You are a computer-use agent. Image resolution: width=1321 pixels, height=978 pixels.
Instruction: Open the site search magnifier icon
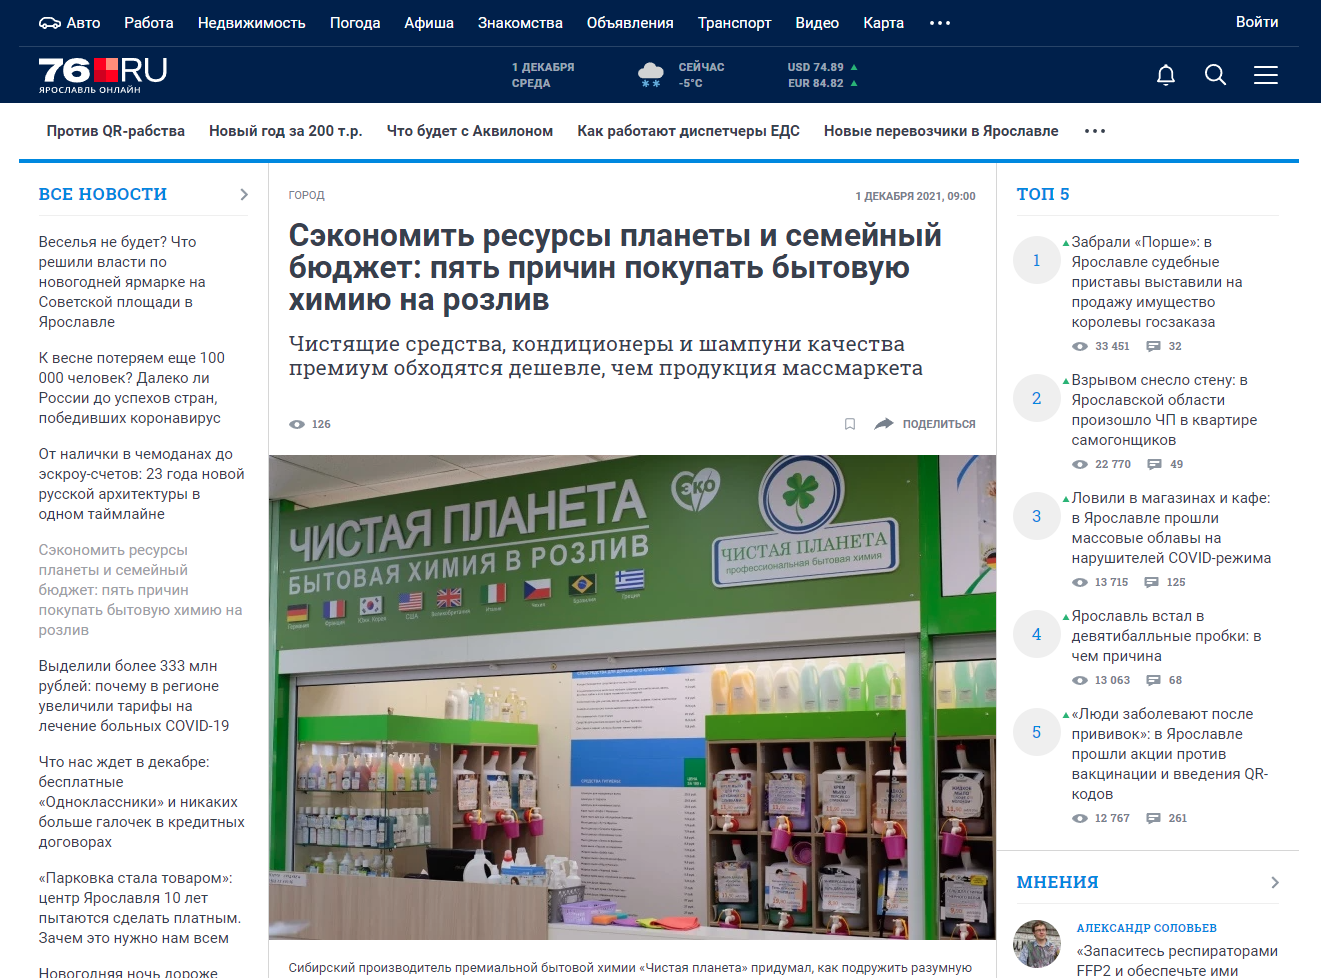tap(1216, 75)
